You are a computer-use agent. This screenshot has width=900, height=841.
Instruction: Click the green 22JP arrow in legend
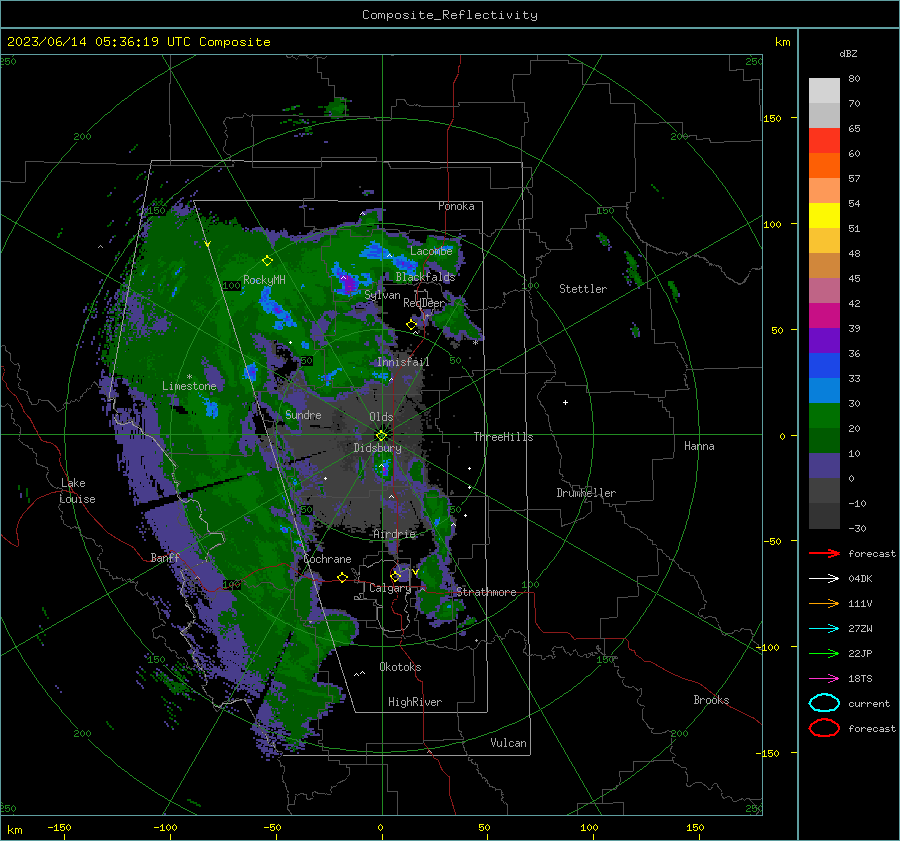[824, 653]
